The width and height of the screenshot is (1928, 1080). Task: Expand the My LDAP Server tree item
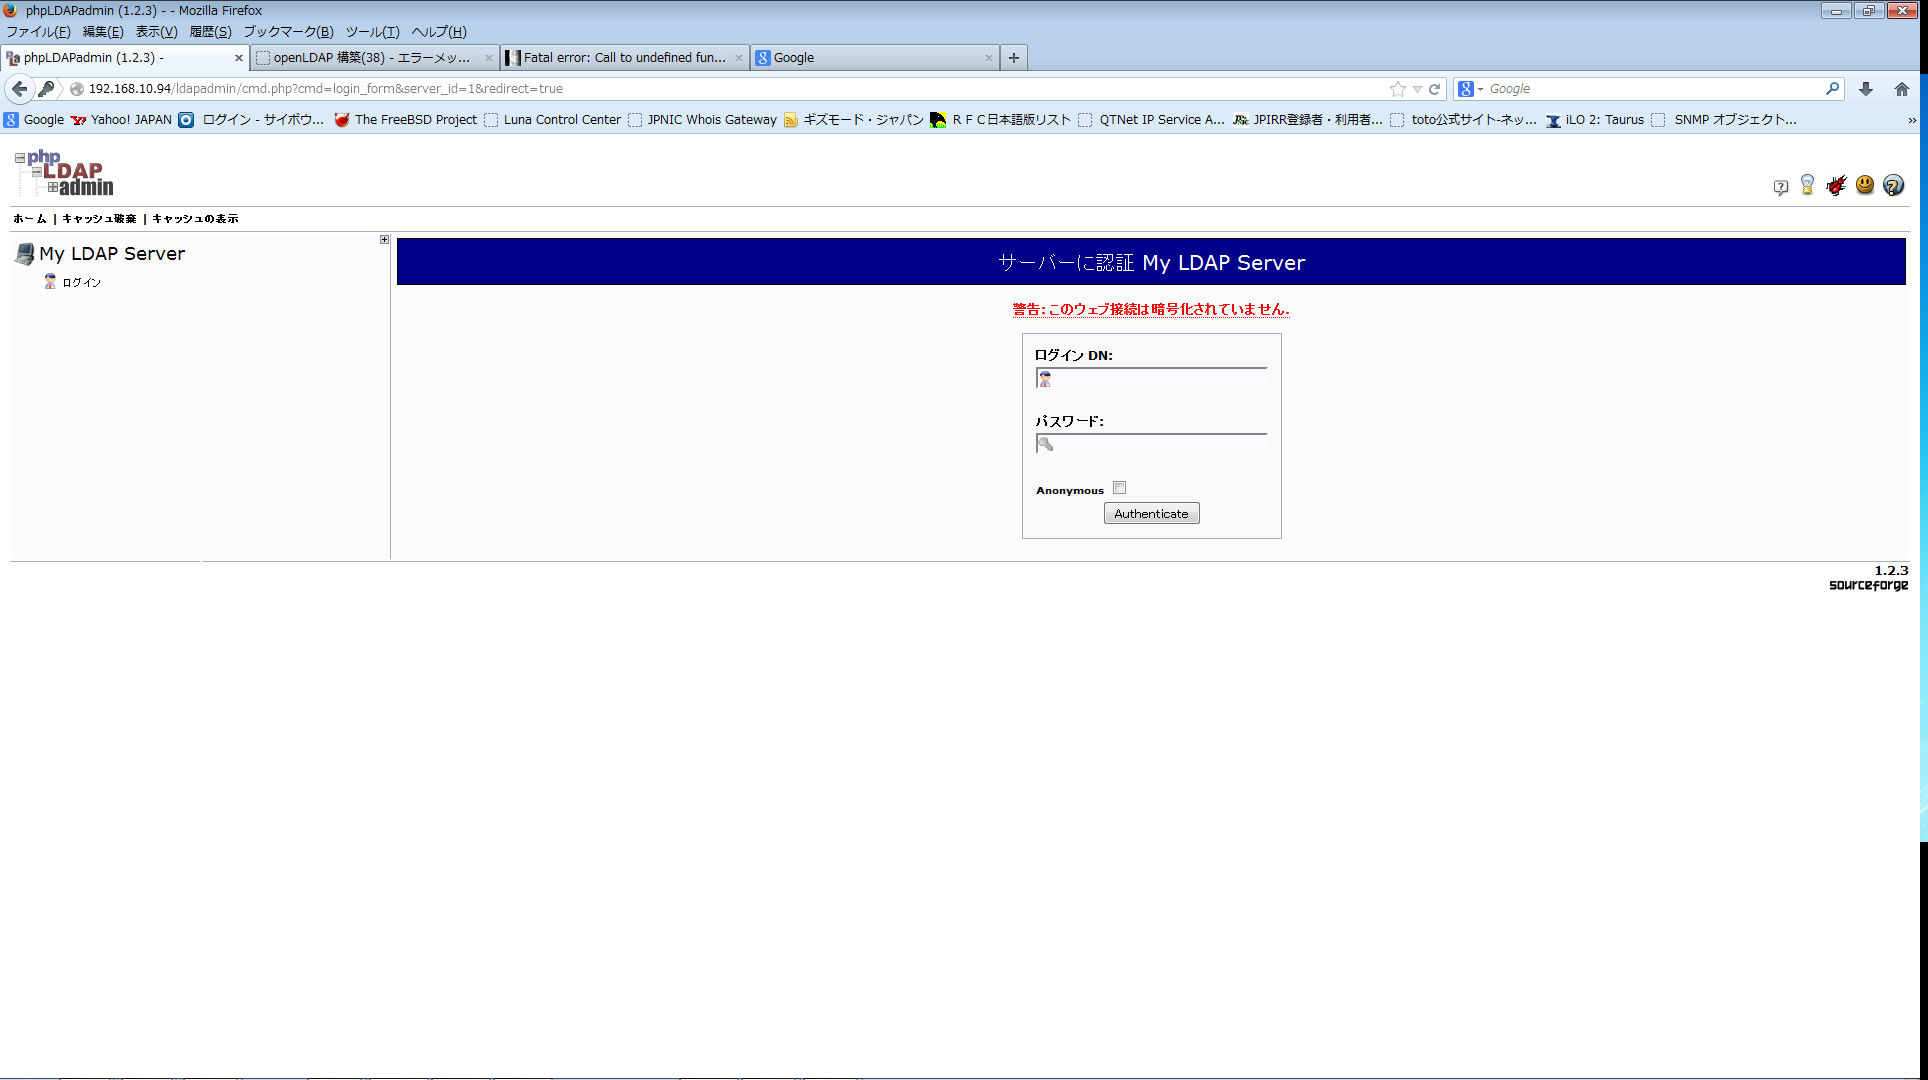pos(384,240)
